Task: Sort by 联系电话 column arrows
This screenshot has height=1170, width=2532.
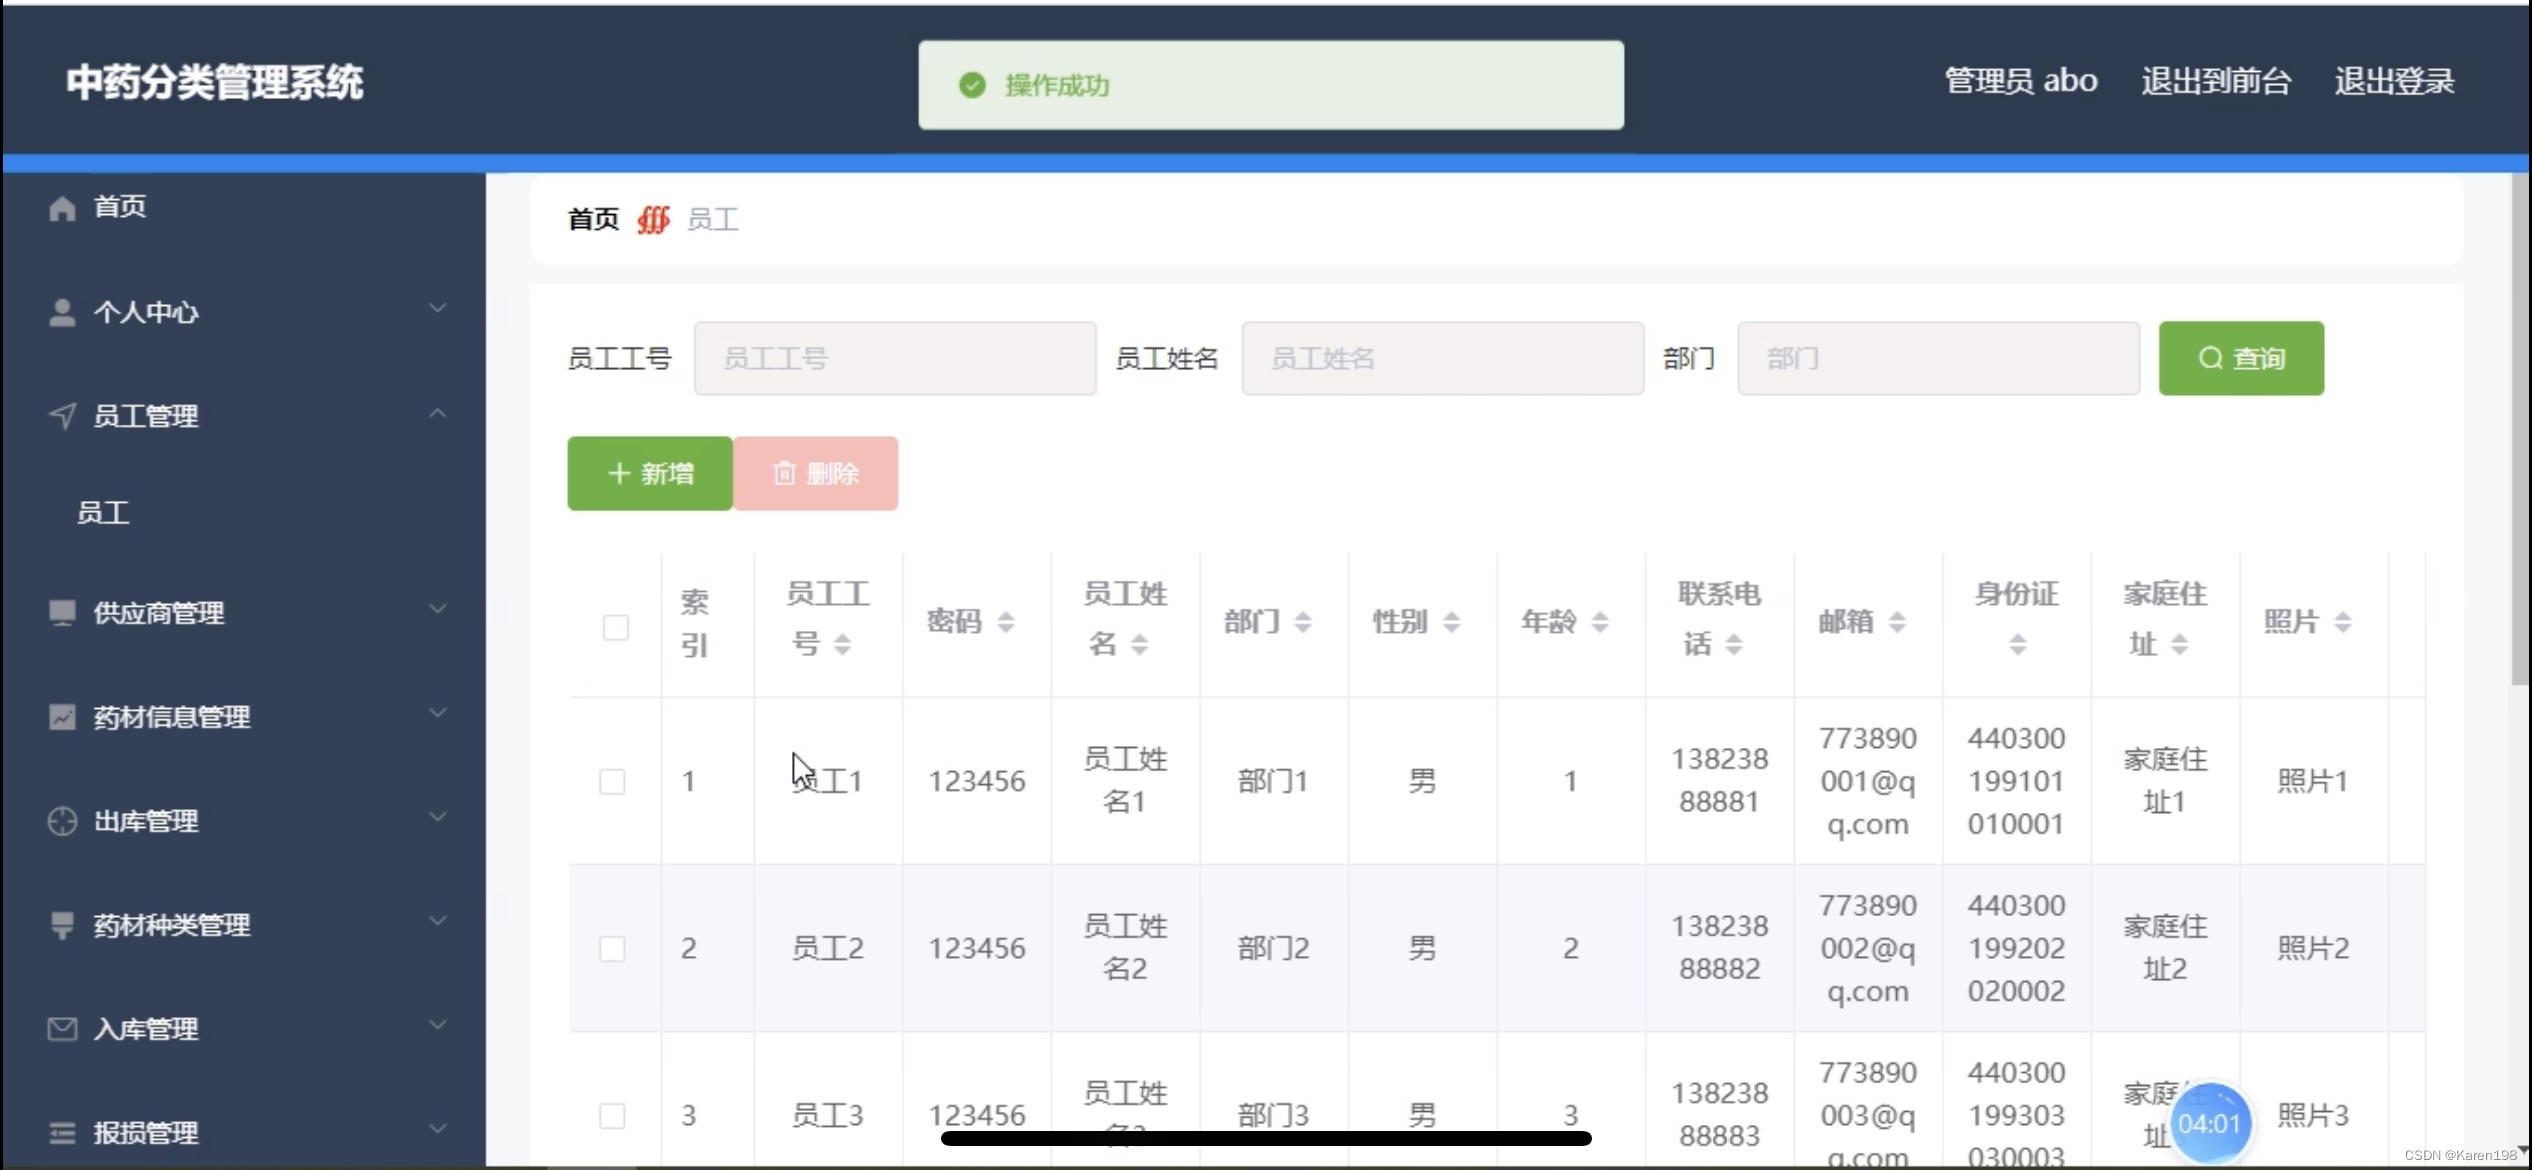Action: [1734, 644]
